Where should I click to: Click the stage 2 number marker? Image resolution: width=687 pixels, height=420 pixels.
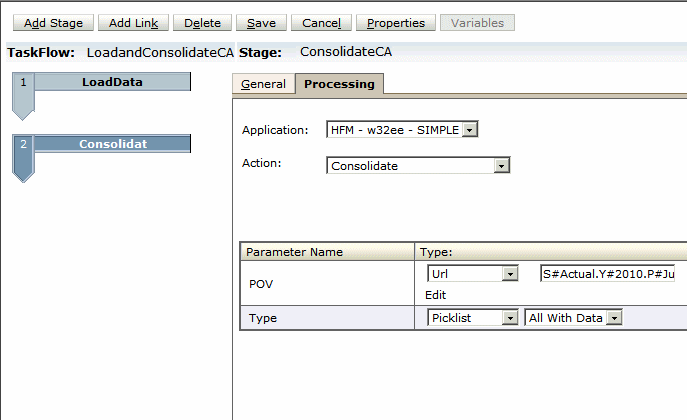23,145
